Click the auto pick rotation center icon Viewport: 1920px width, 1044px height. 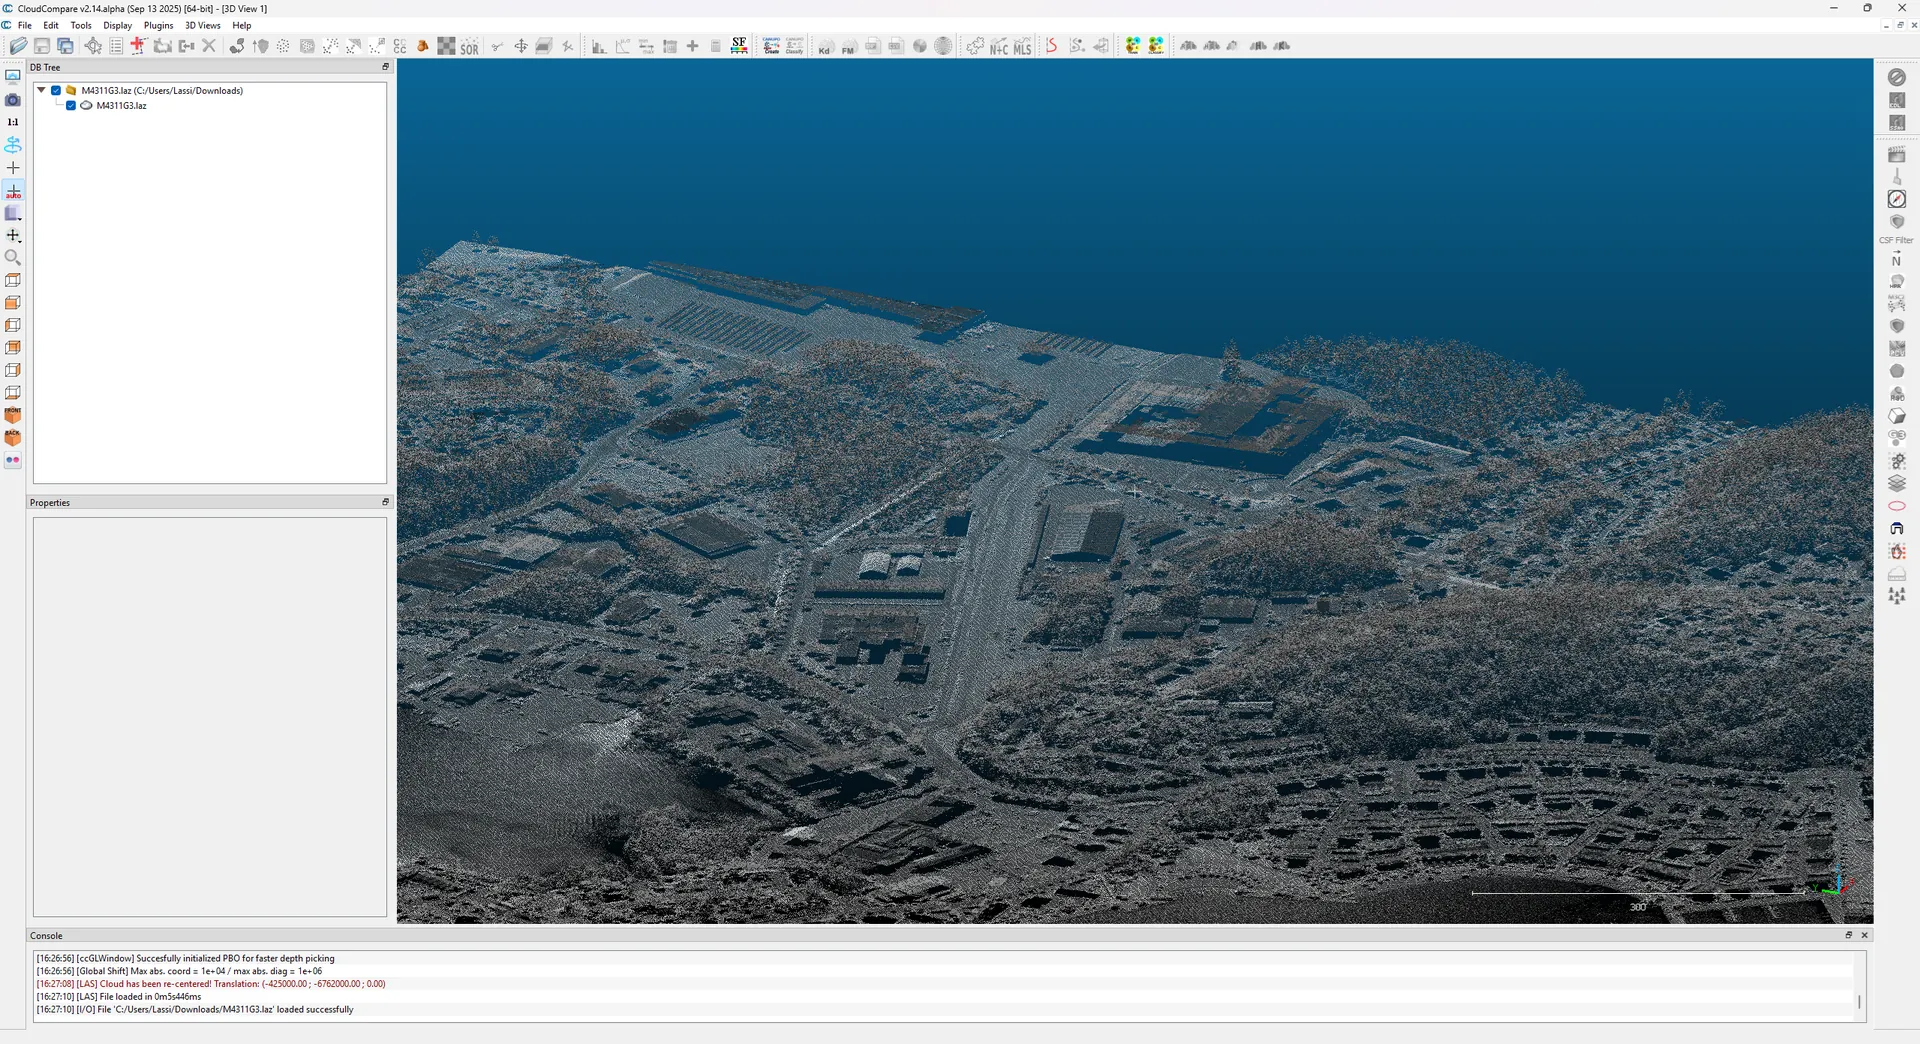13,191
